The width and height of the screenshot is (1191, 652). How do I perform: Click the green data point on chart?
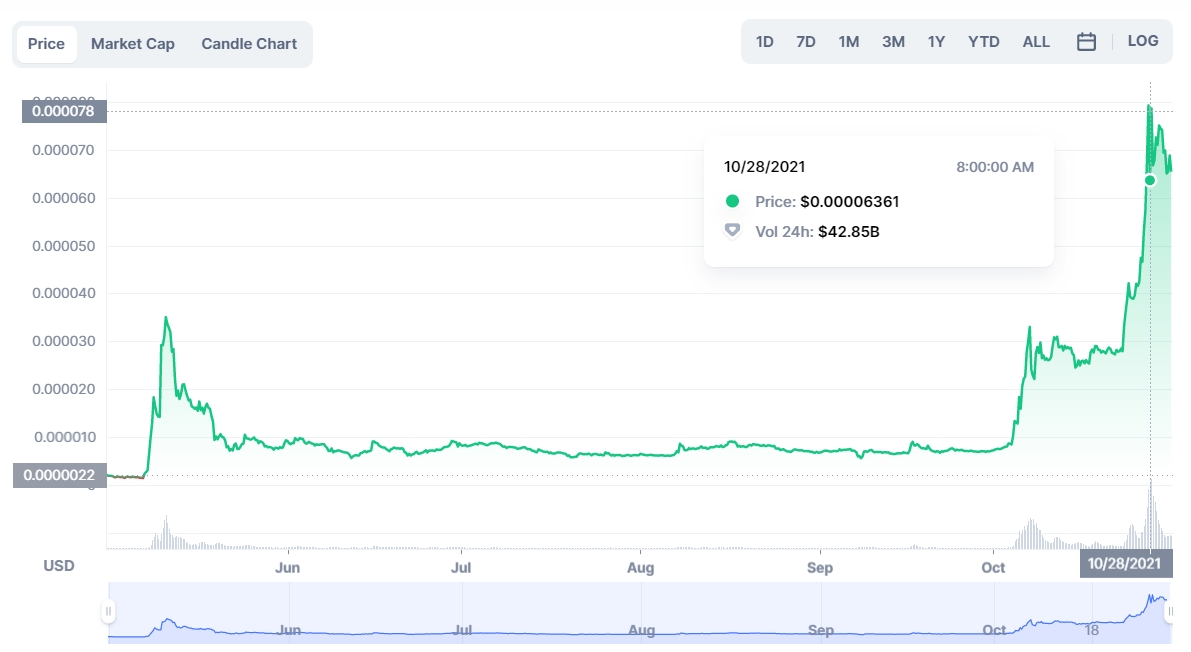click(1150, 180)
